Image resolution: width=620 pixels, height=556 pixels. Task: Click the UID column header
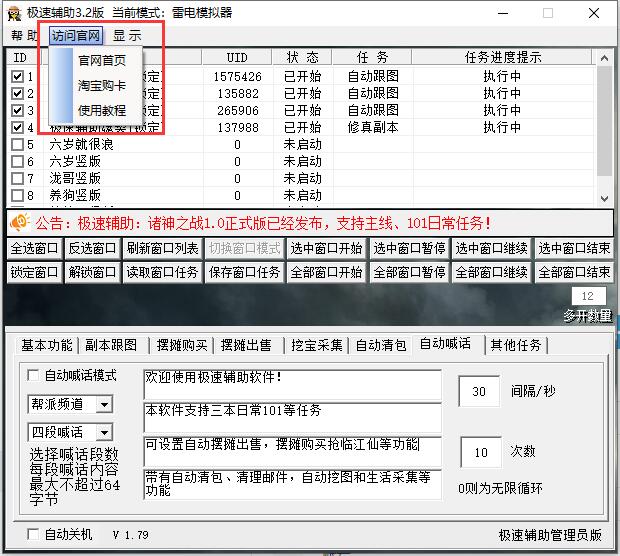[x=237, y=57]
